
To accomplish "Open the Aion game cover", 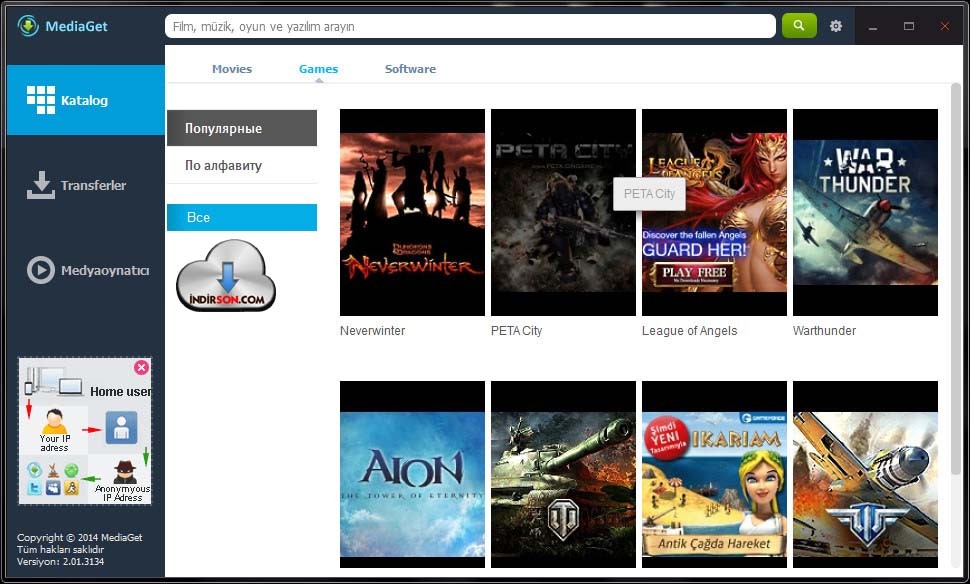I will [x=413, y=474].
